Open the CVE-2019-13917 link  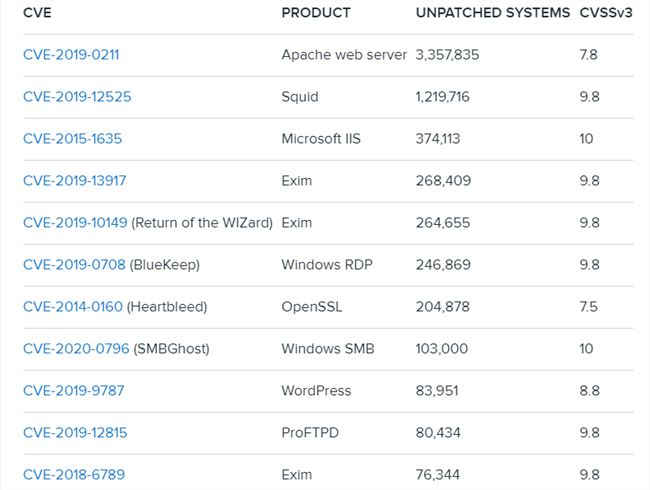(x=75, y=181)
